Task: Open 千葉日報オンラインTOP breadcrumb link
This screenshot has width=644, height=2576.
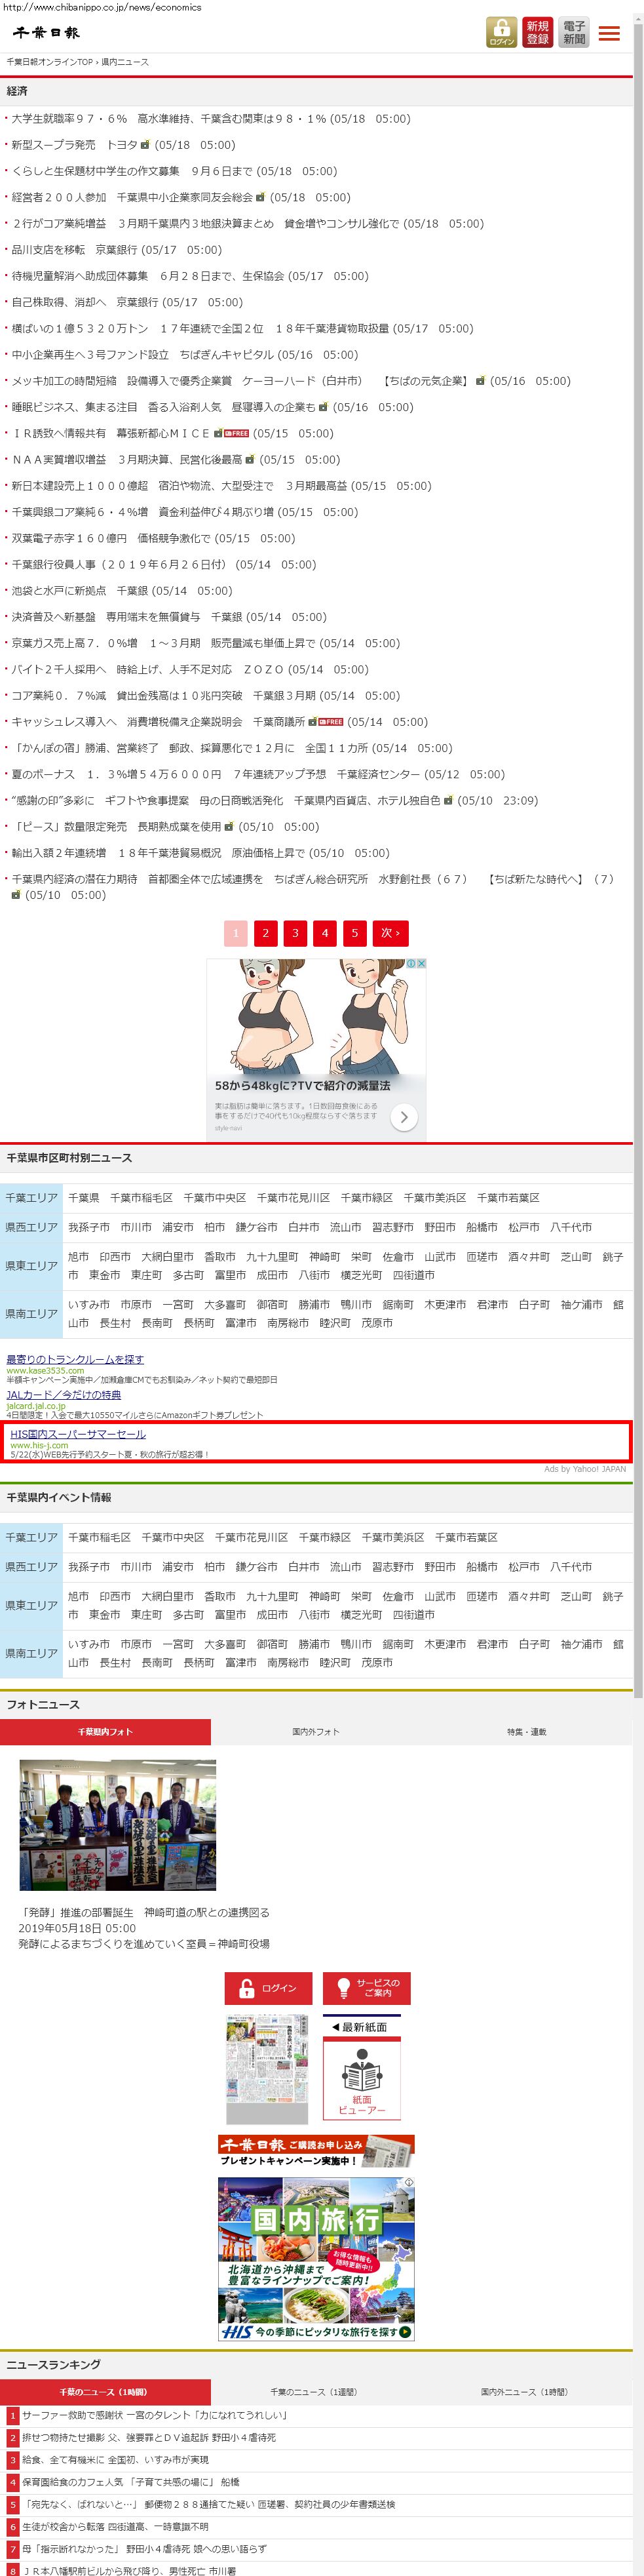Action: pos(50,62)
